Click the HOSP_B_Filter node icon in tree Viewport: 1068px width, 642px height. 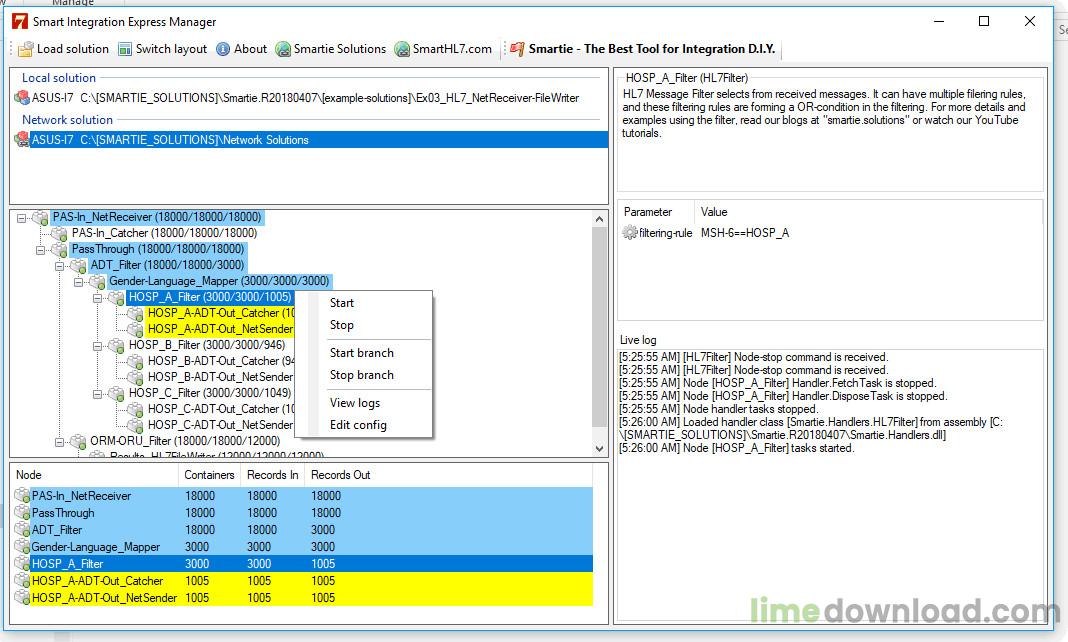point(117,345)
